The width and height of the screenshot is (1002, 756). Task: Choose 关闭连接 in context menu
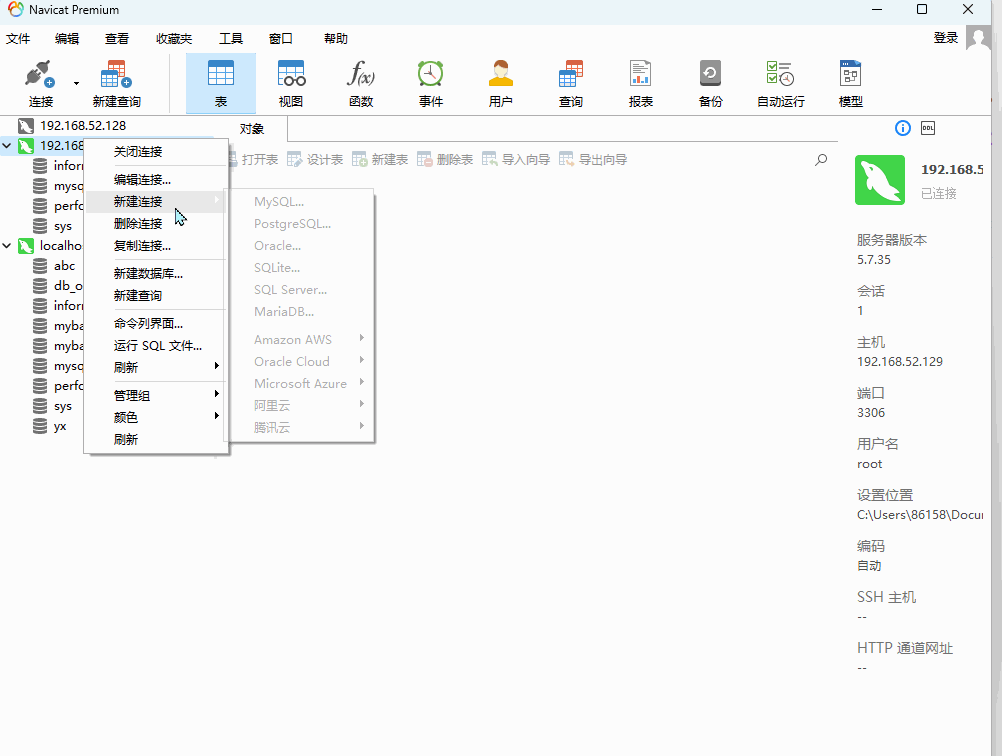click(x=156, y=151)
